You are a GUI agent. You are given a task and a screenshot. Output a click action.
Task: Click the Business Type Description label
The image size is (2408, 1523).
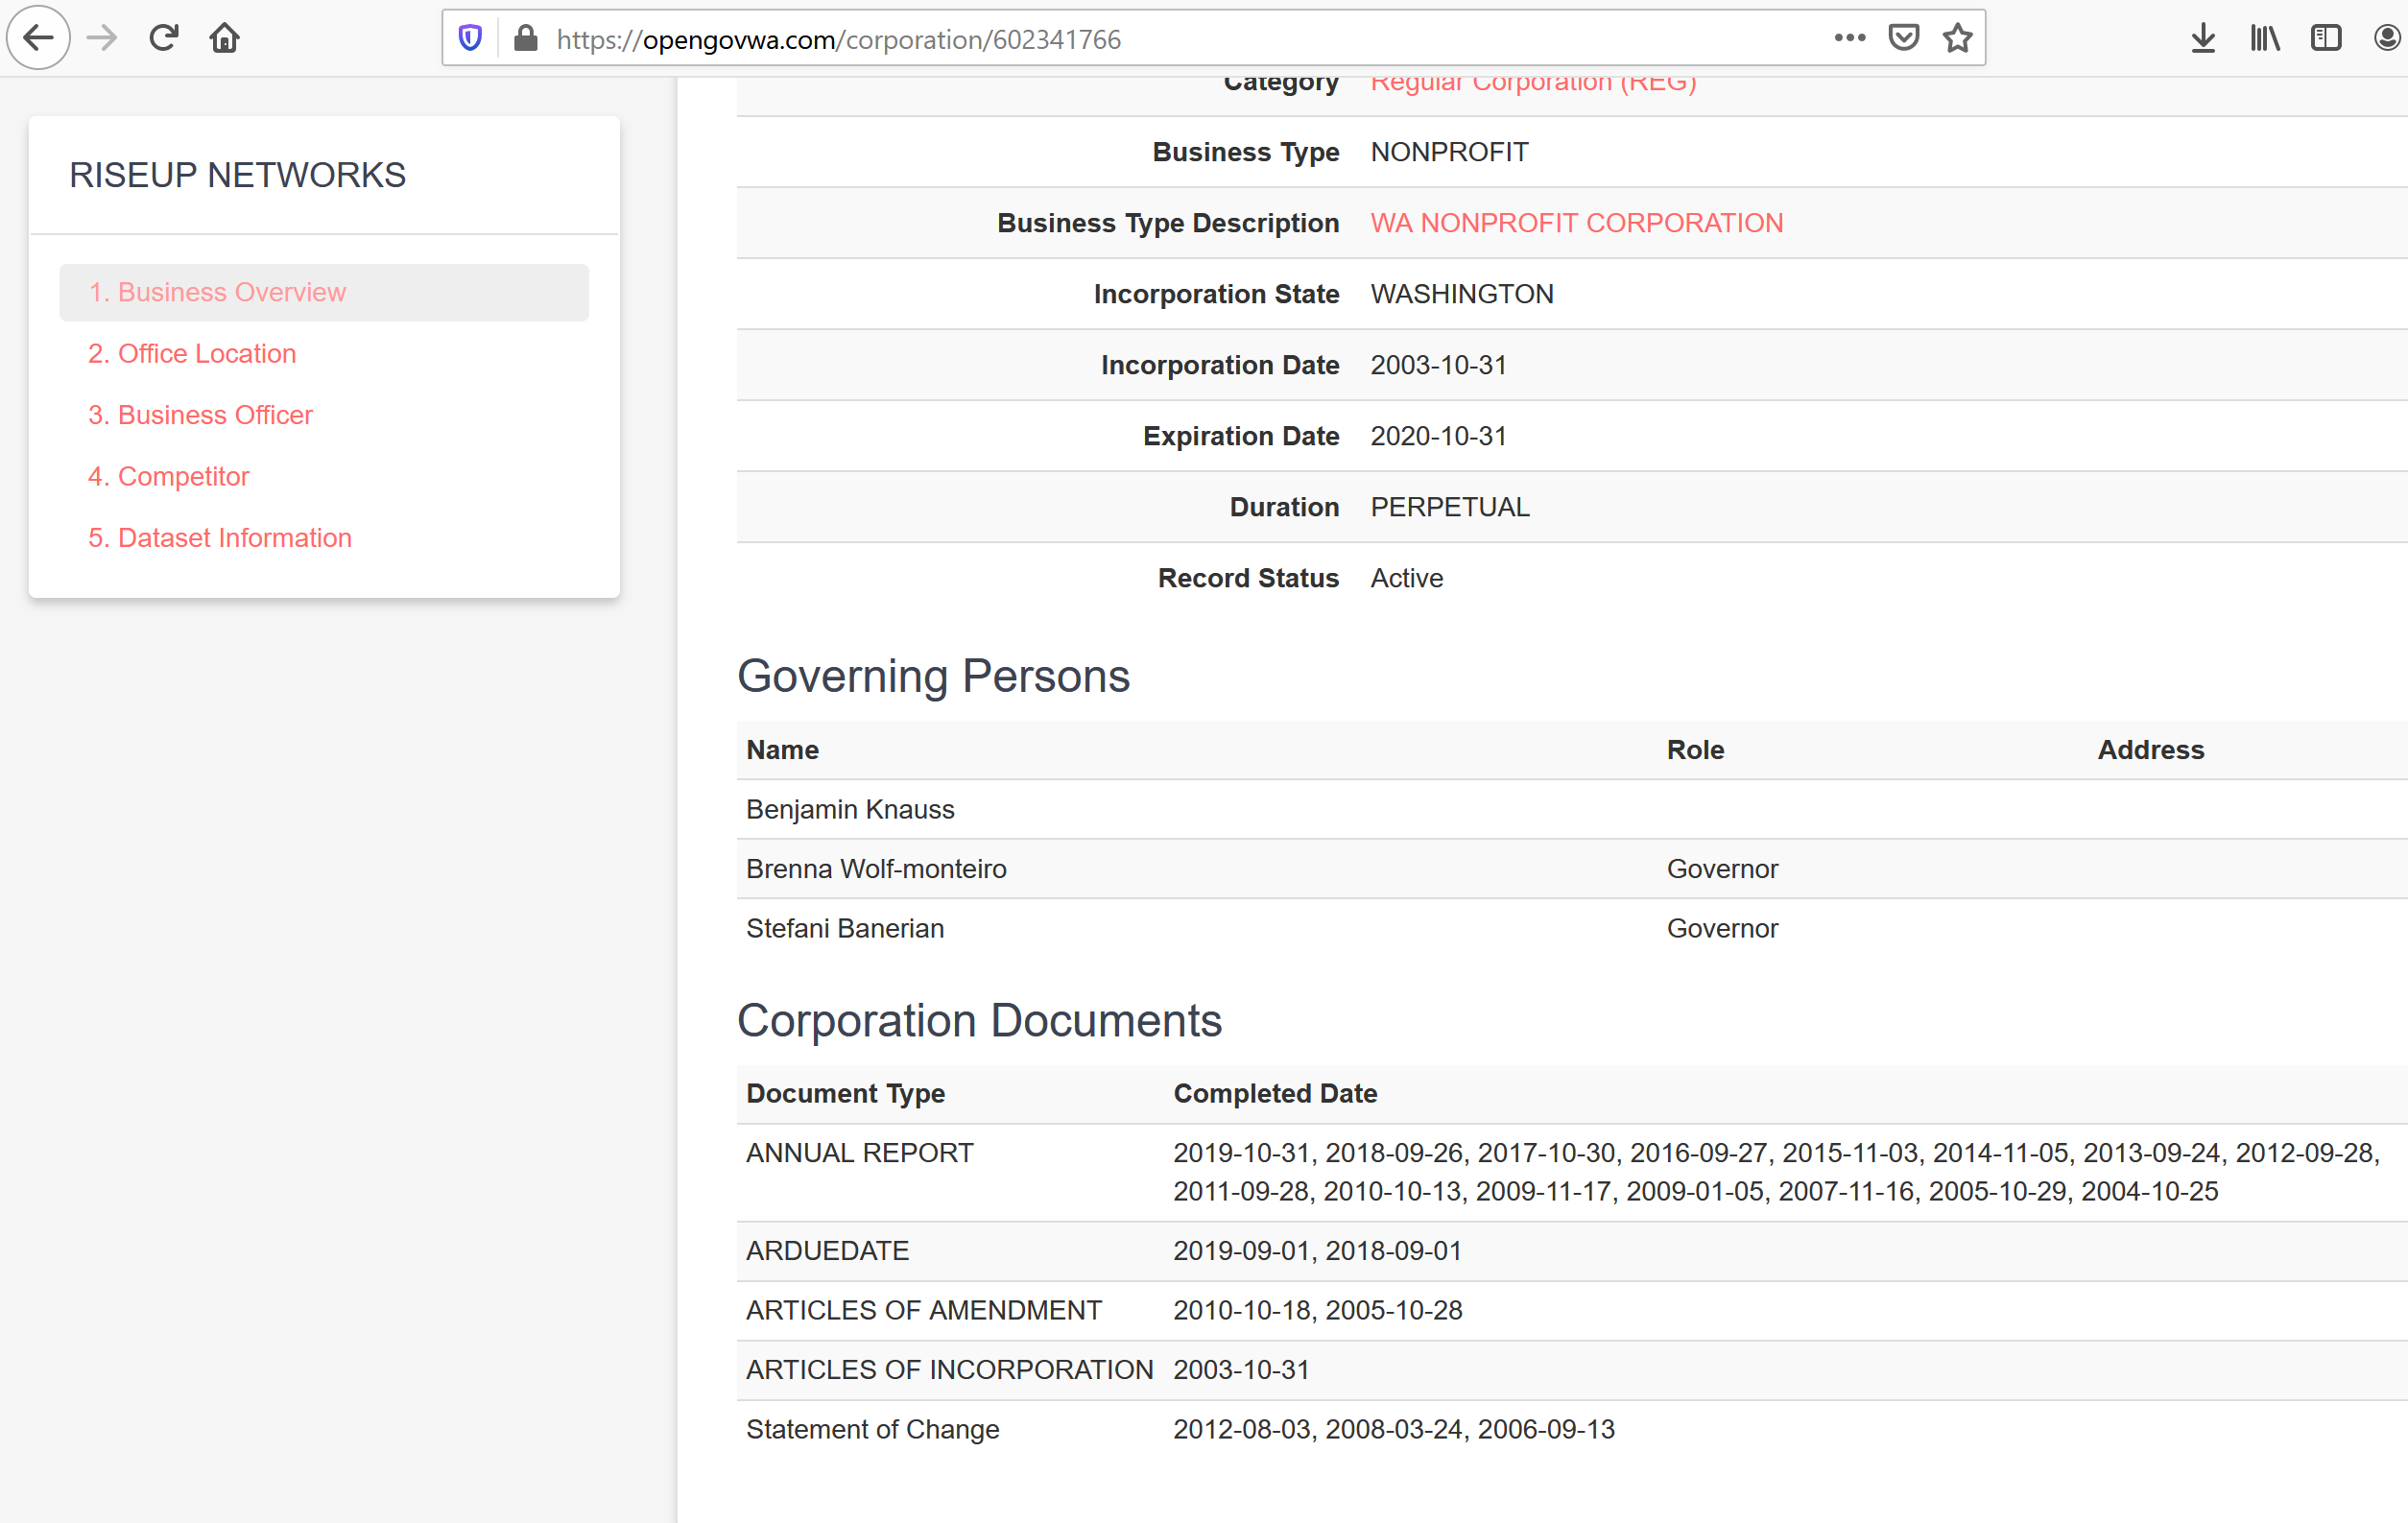click(x=1168, y=223)
